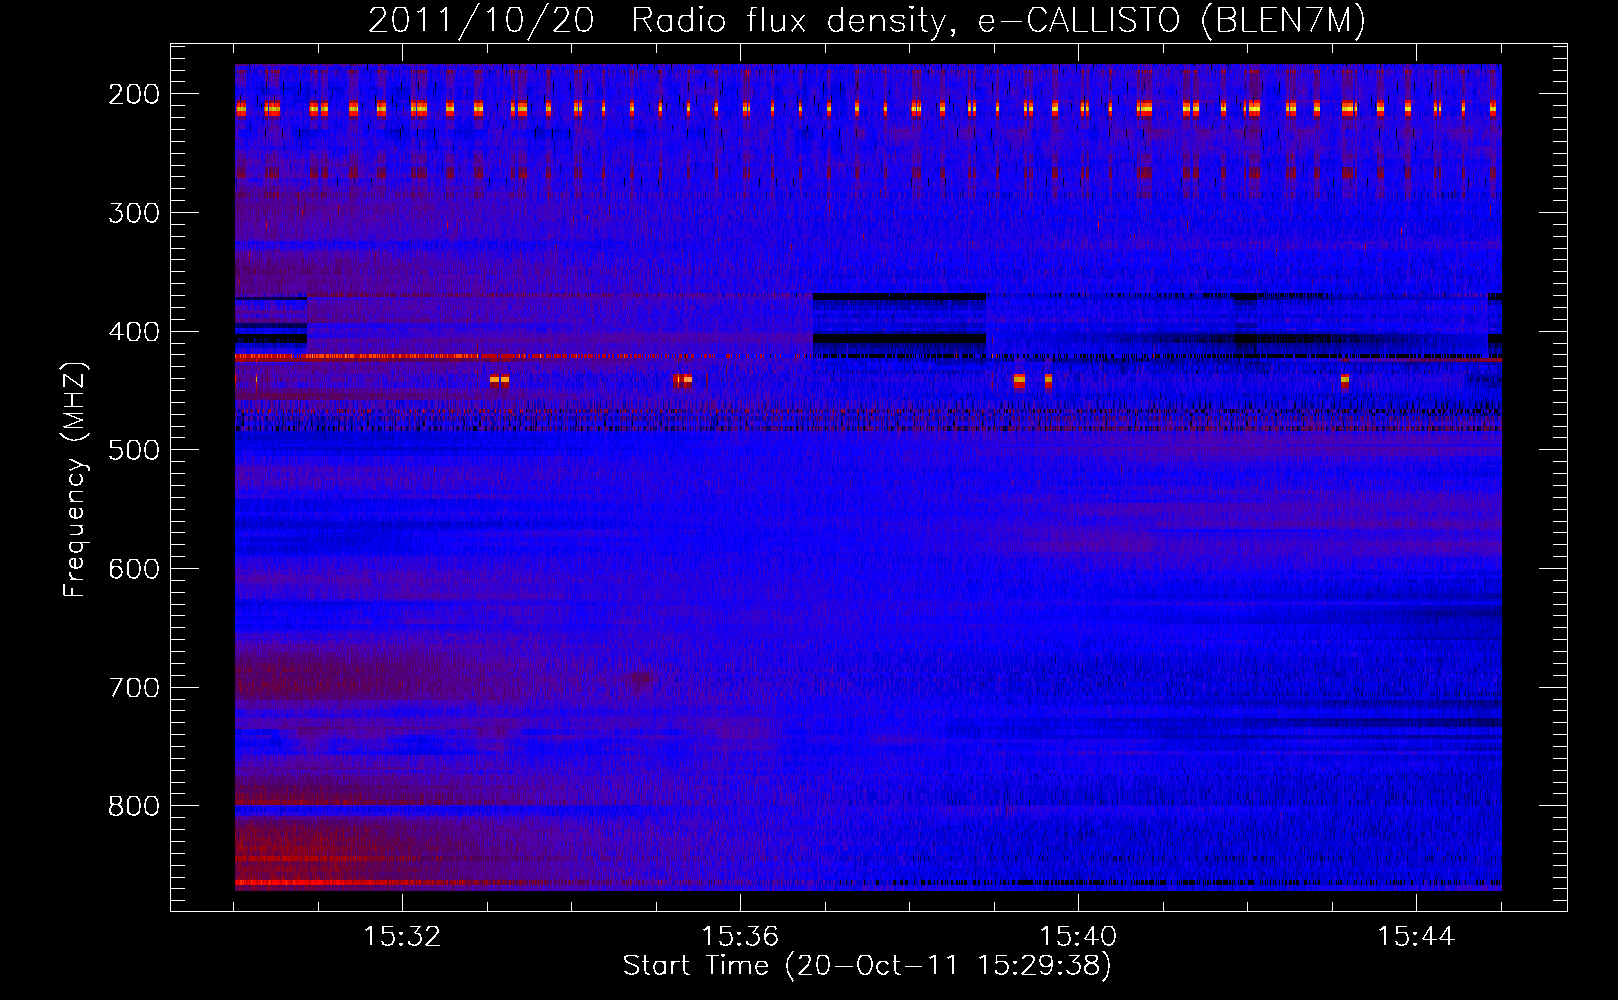Select the 500 frequency tick label
Screen dimensions: 1618x1000
133,450
